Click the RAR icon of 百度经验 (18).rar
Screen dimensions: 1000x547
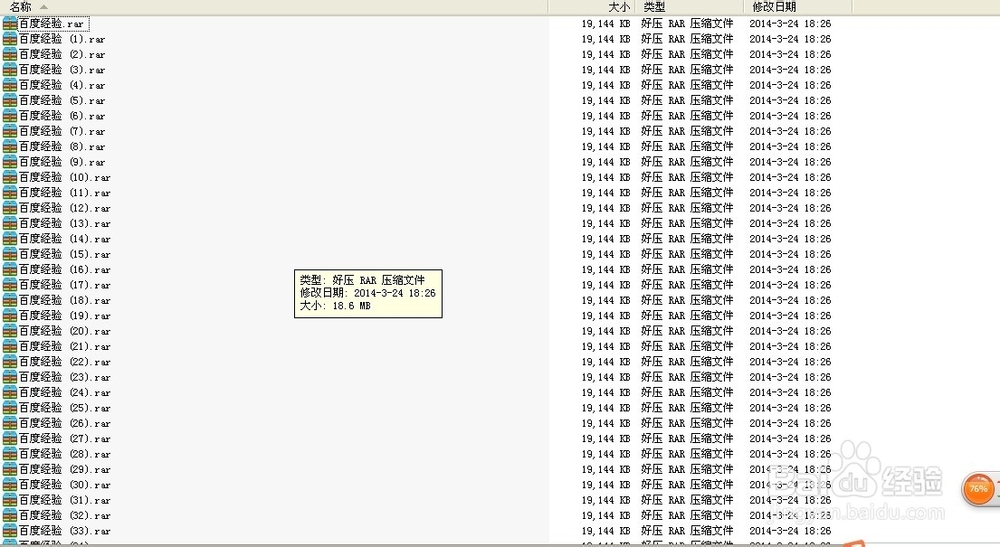10,300
